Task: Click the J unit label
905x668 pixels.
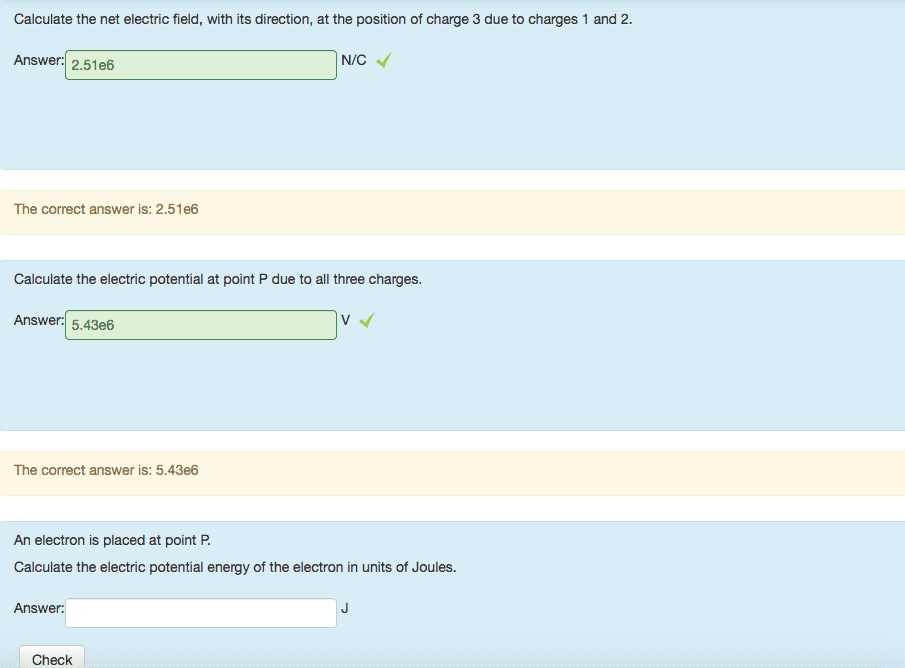Action: pyautogui.click(x=345, y=608)
